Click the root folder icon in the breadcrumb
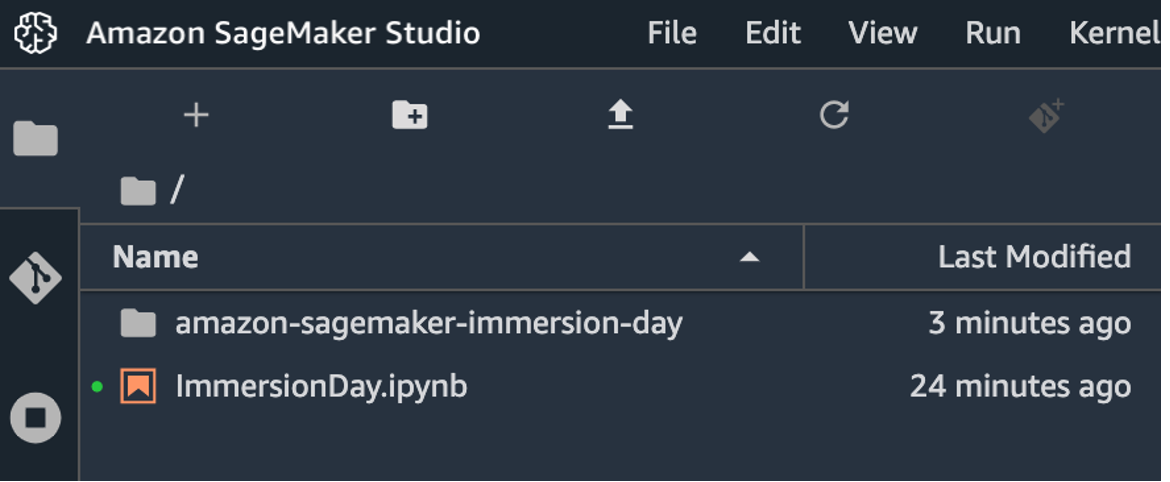This screenshot has width=1170, height=482. click(138, 192)
